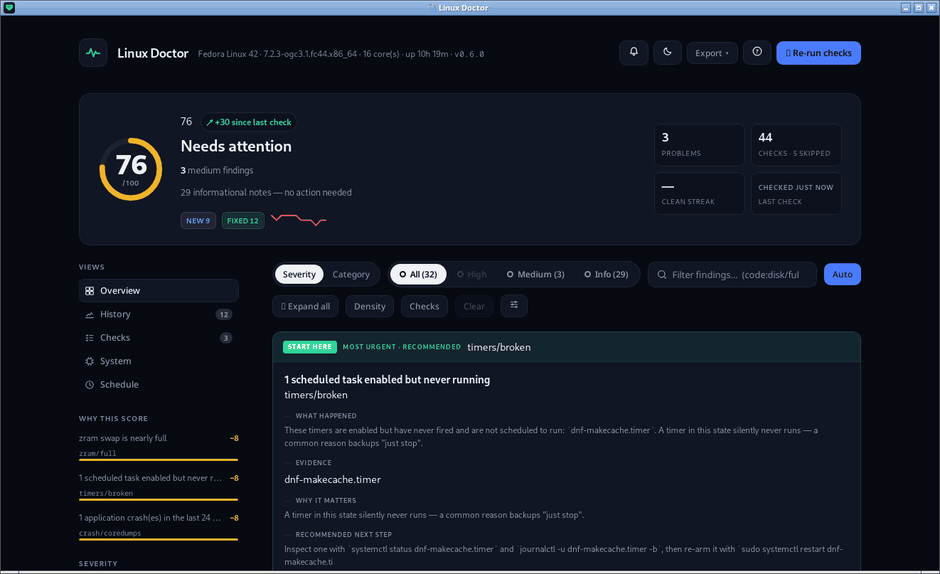Click the +30 since last check badge
The height and width of the screenshot is (574, 940).
[x=249, y=122]
